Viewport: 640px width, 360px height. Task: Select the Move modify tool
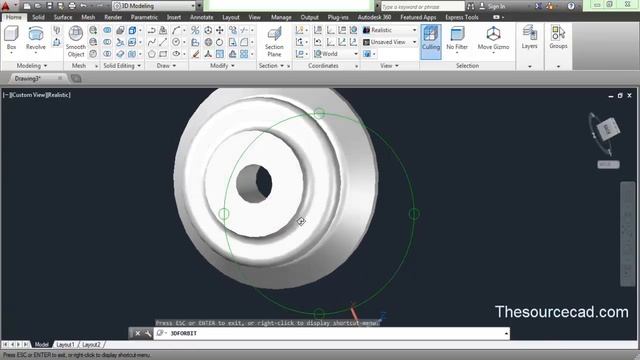(x=220, y=30)
